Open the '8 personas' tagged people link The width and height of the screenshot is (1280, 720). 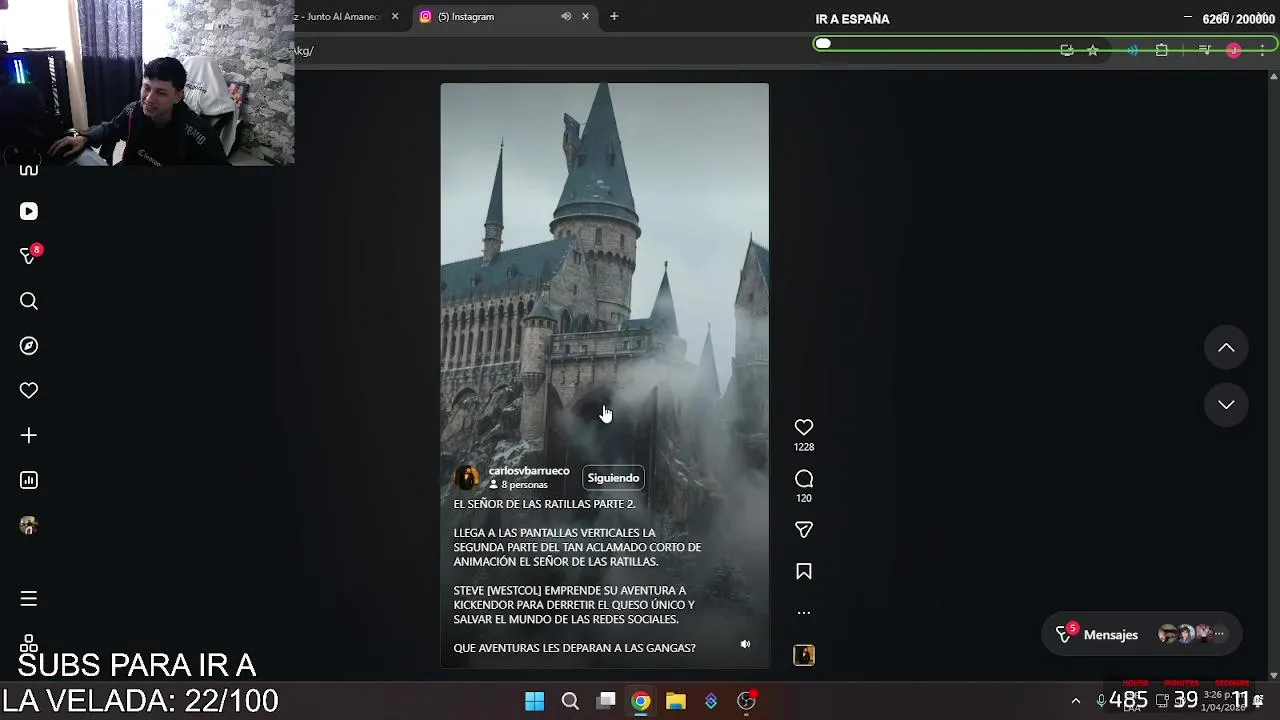519,485
